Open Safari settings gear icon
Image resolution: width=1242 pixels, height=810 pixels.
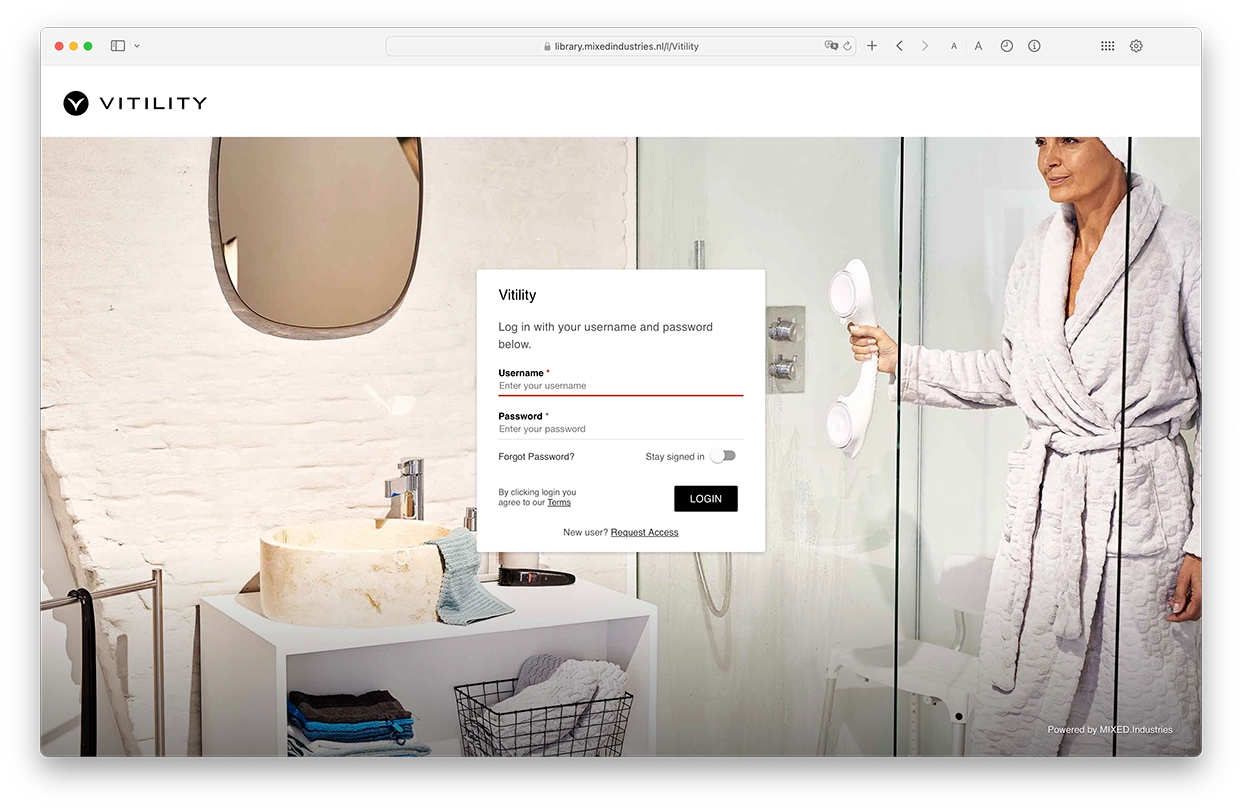point(1136,46)
